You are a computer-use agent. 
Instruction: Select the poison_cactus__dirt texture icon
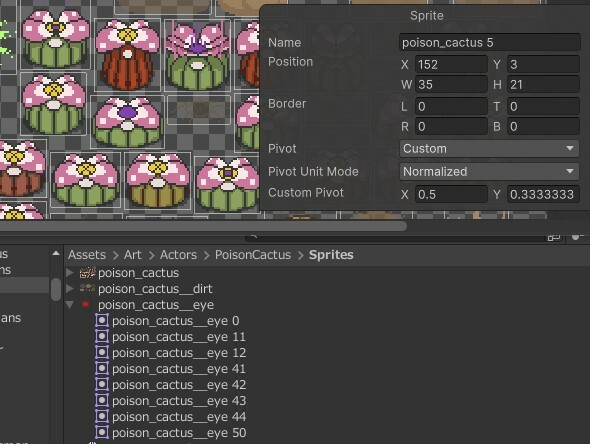coord(87,288)
